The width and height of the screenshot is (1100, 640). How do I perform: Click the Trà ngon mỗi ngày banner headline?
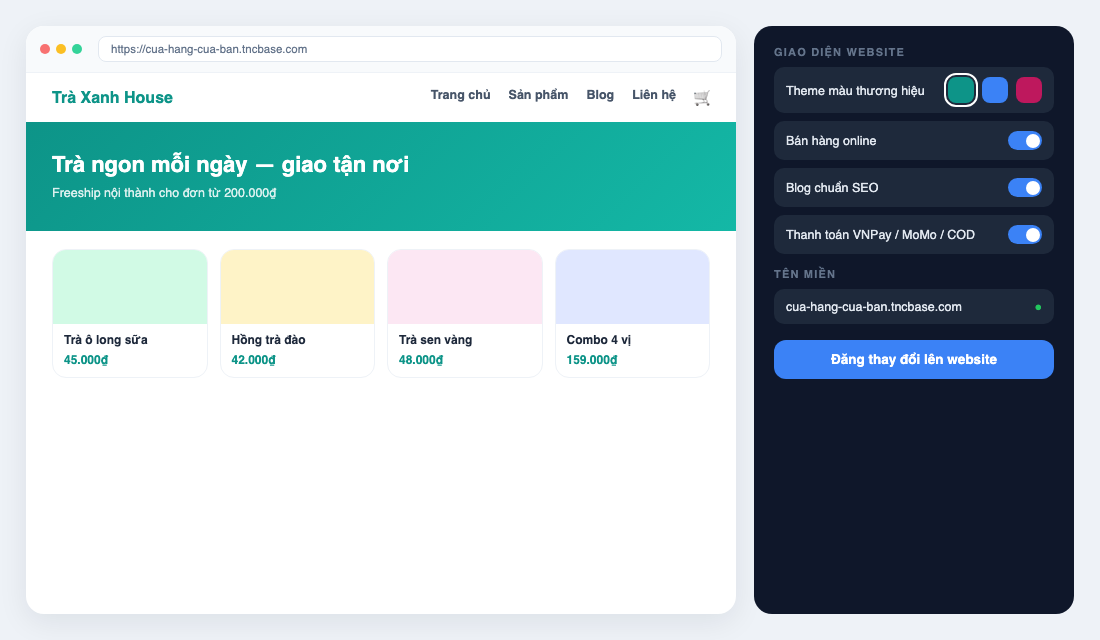coord(230,165)
